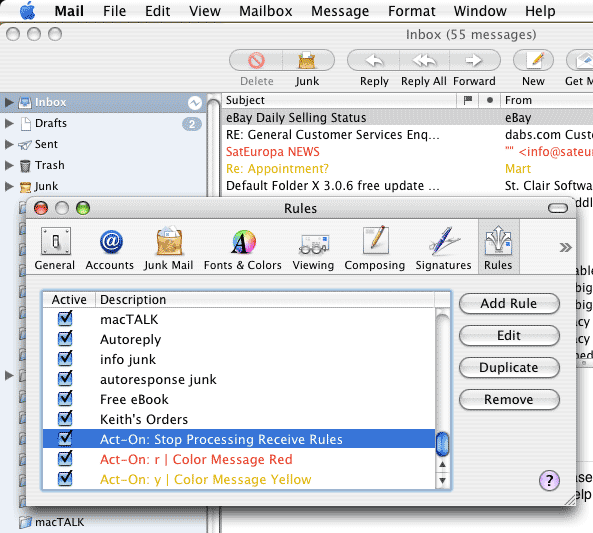Disable the Free eBook rule checkbox

(x=65, y=399)
